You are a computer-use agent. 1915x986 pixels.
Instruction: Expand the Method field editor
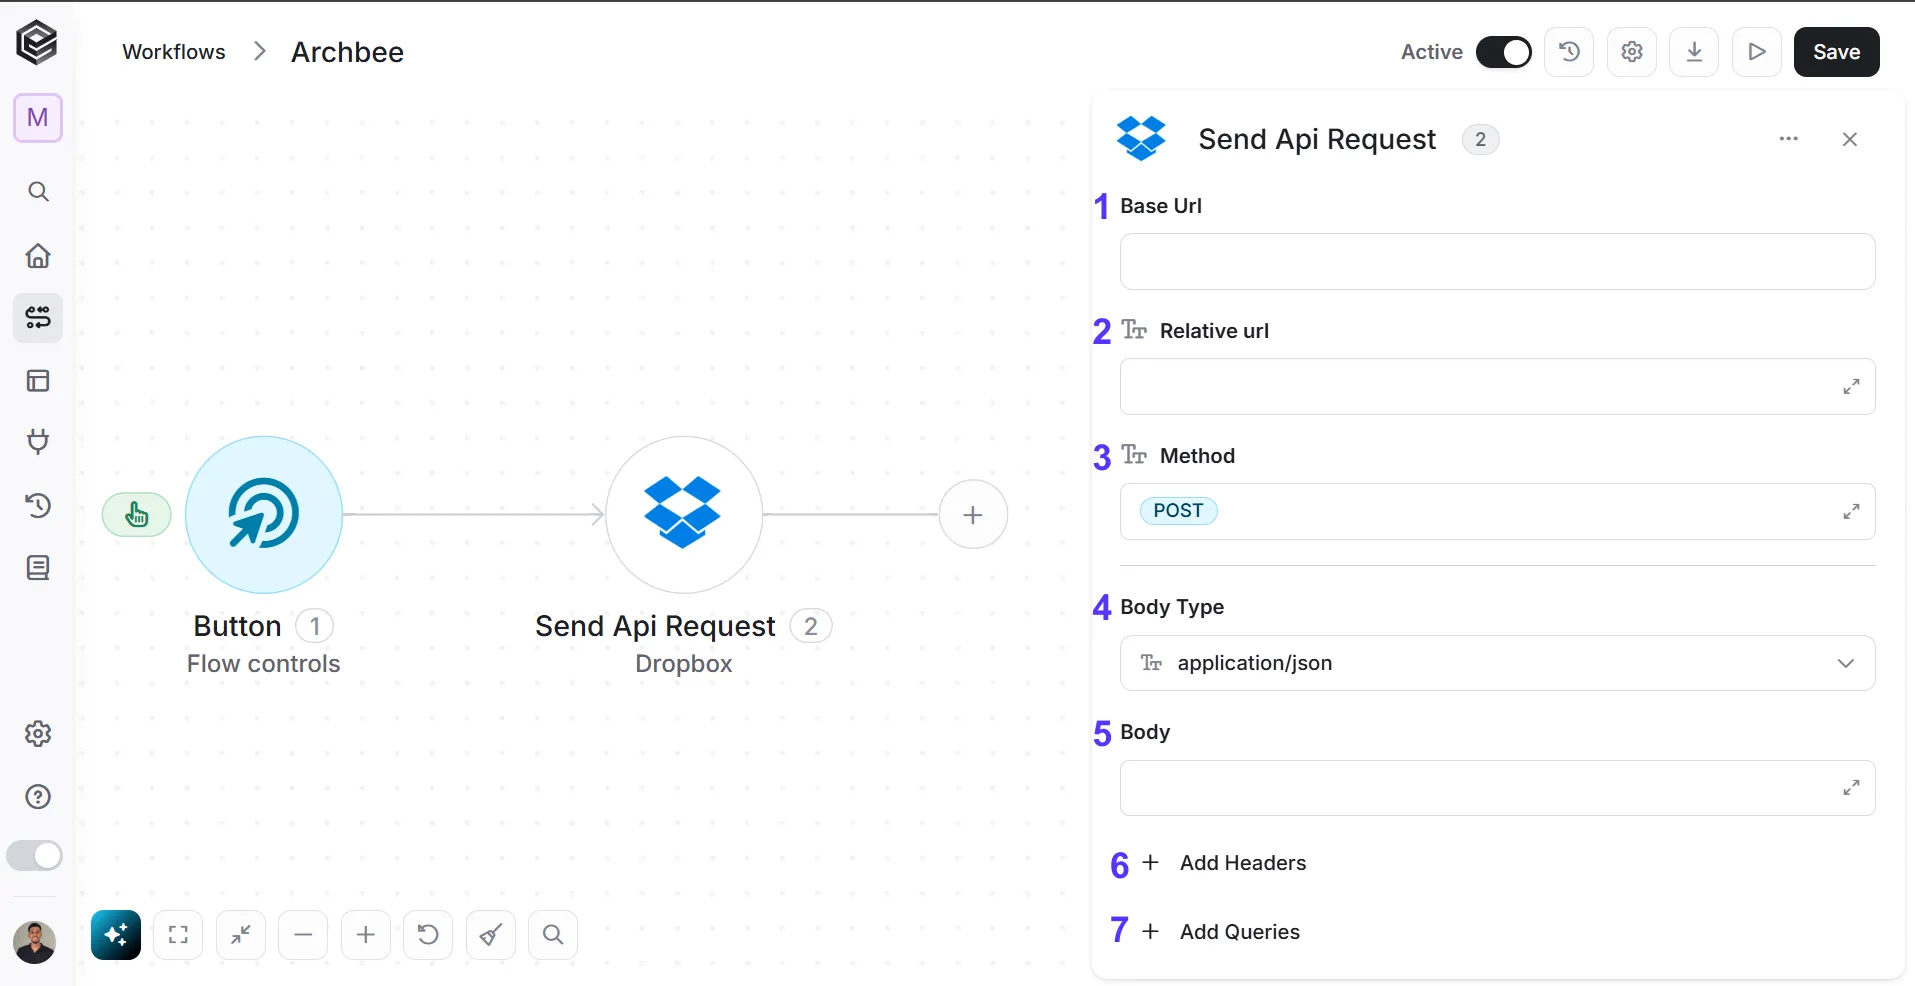1851,511
